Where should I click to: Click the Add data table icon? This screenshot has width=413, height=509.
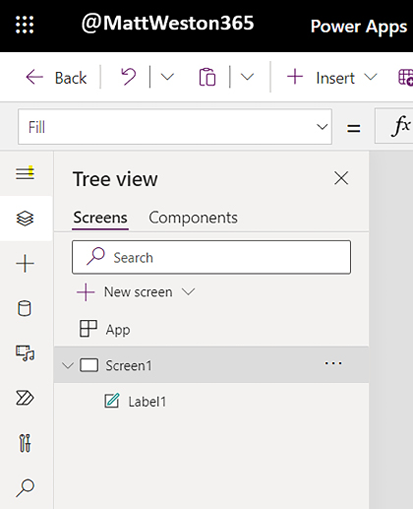click(x=406, y=77)
